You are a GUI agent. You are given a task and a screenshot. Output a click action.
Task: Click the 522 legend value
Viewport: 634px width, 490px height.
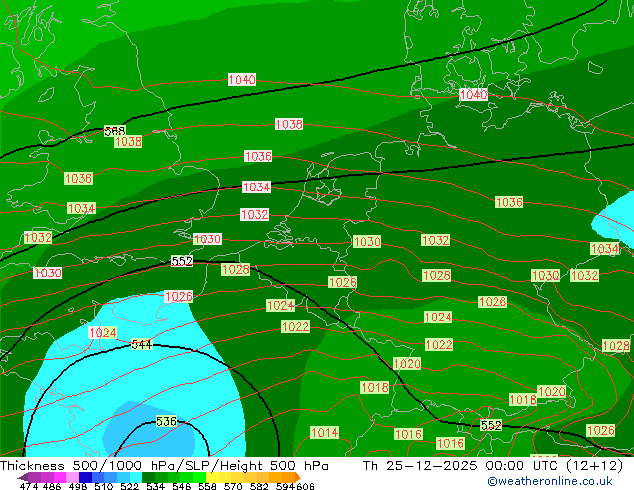tap(129, 486)
